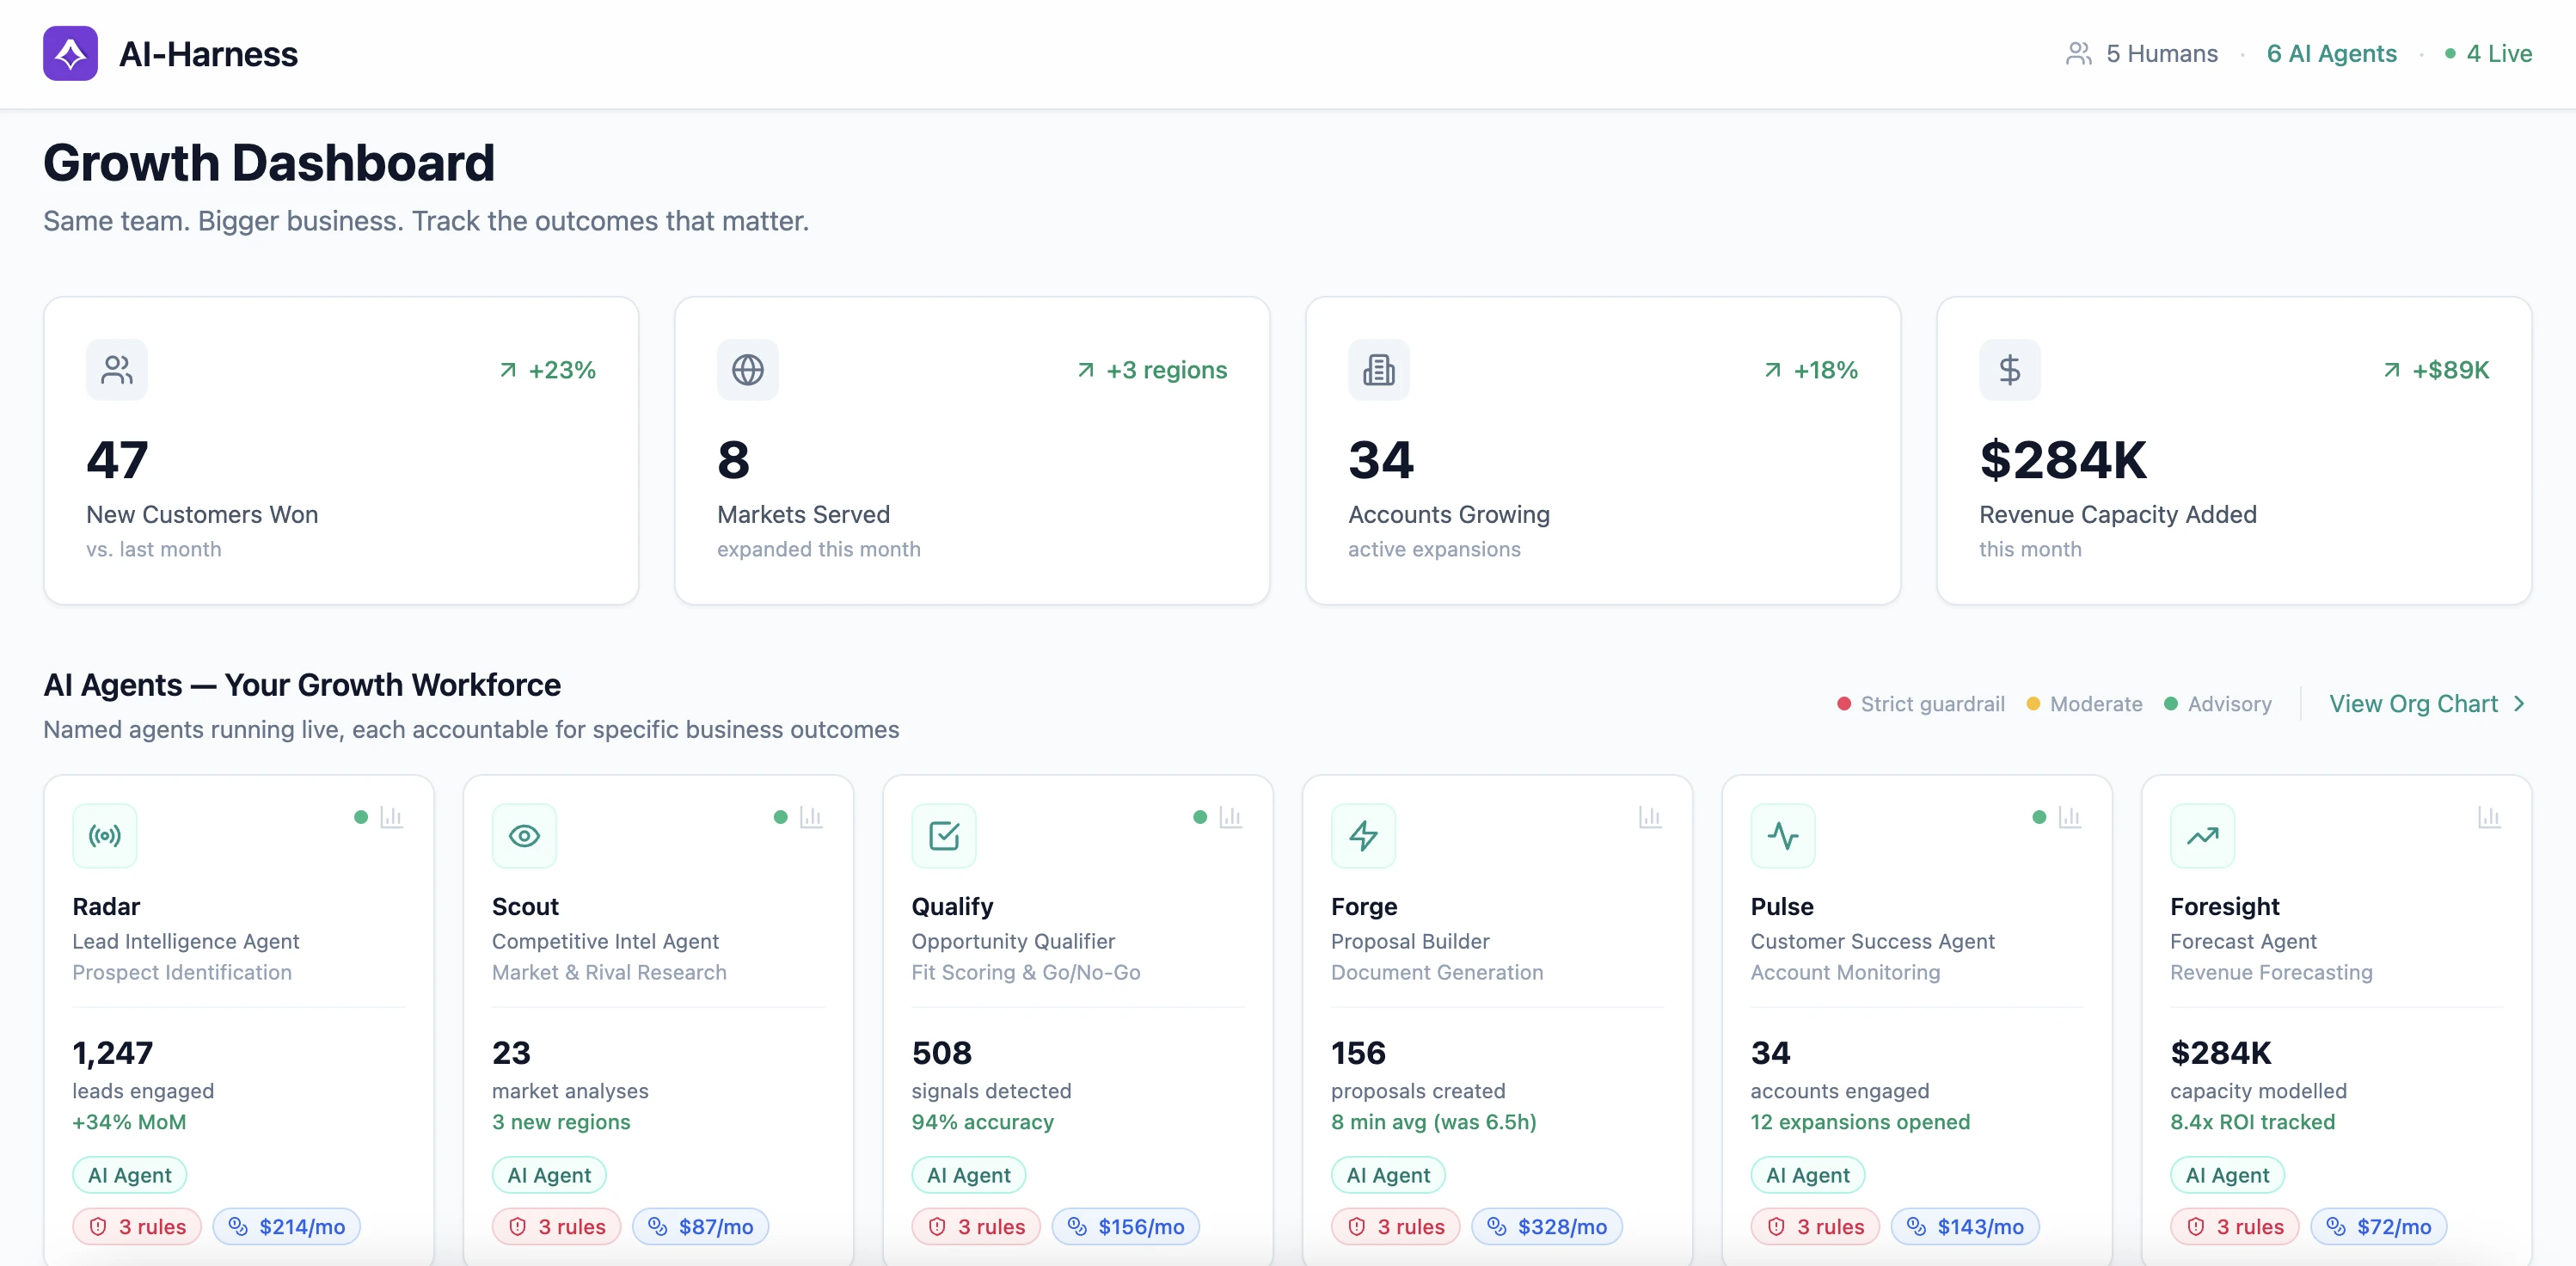Click the globe icon on Markets Served card
The width and height of the screenshot is (2576, 1266).
[747, 369]
